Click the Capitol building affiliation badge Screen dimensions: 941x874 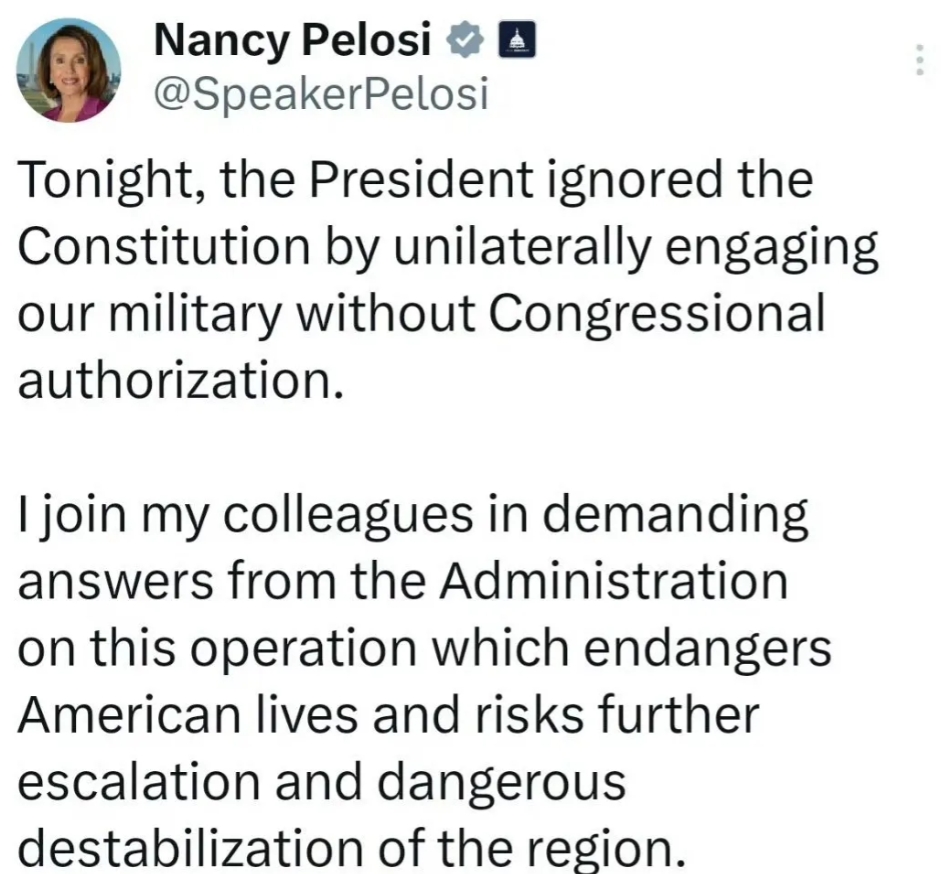click(x=517, y=40)
